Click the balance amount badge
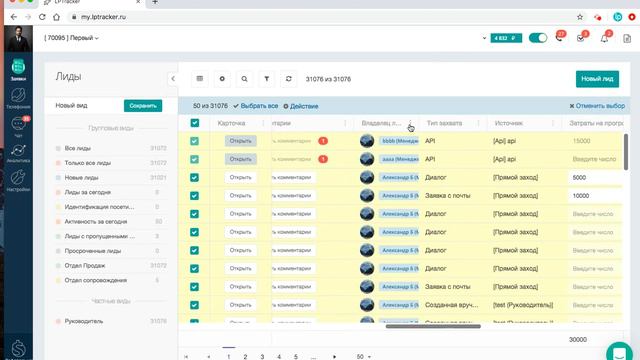The height and width of the screenshot is (360, 640). pyautogui.click(x=506, y=38)
